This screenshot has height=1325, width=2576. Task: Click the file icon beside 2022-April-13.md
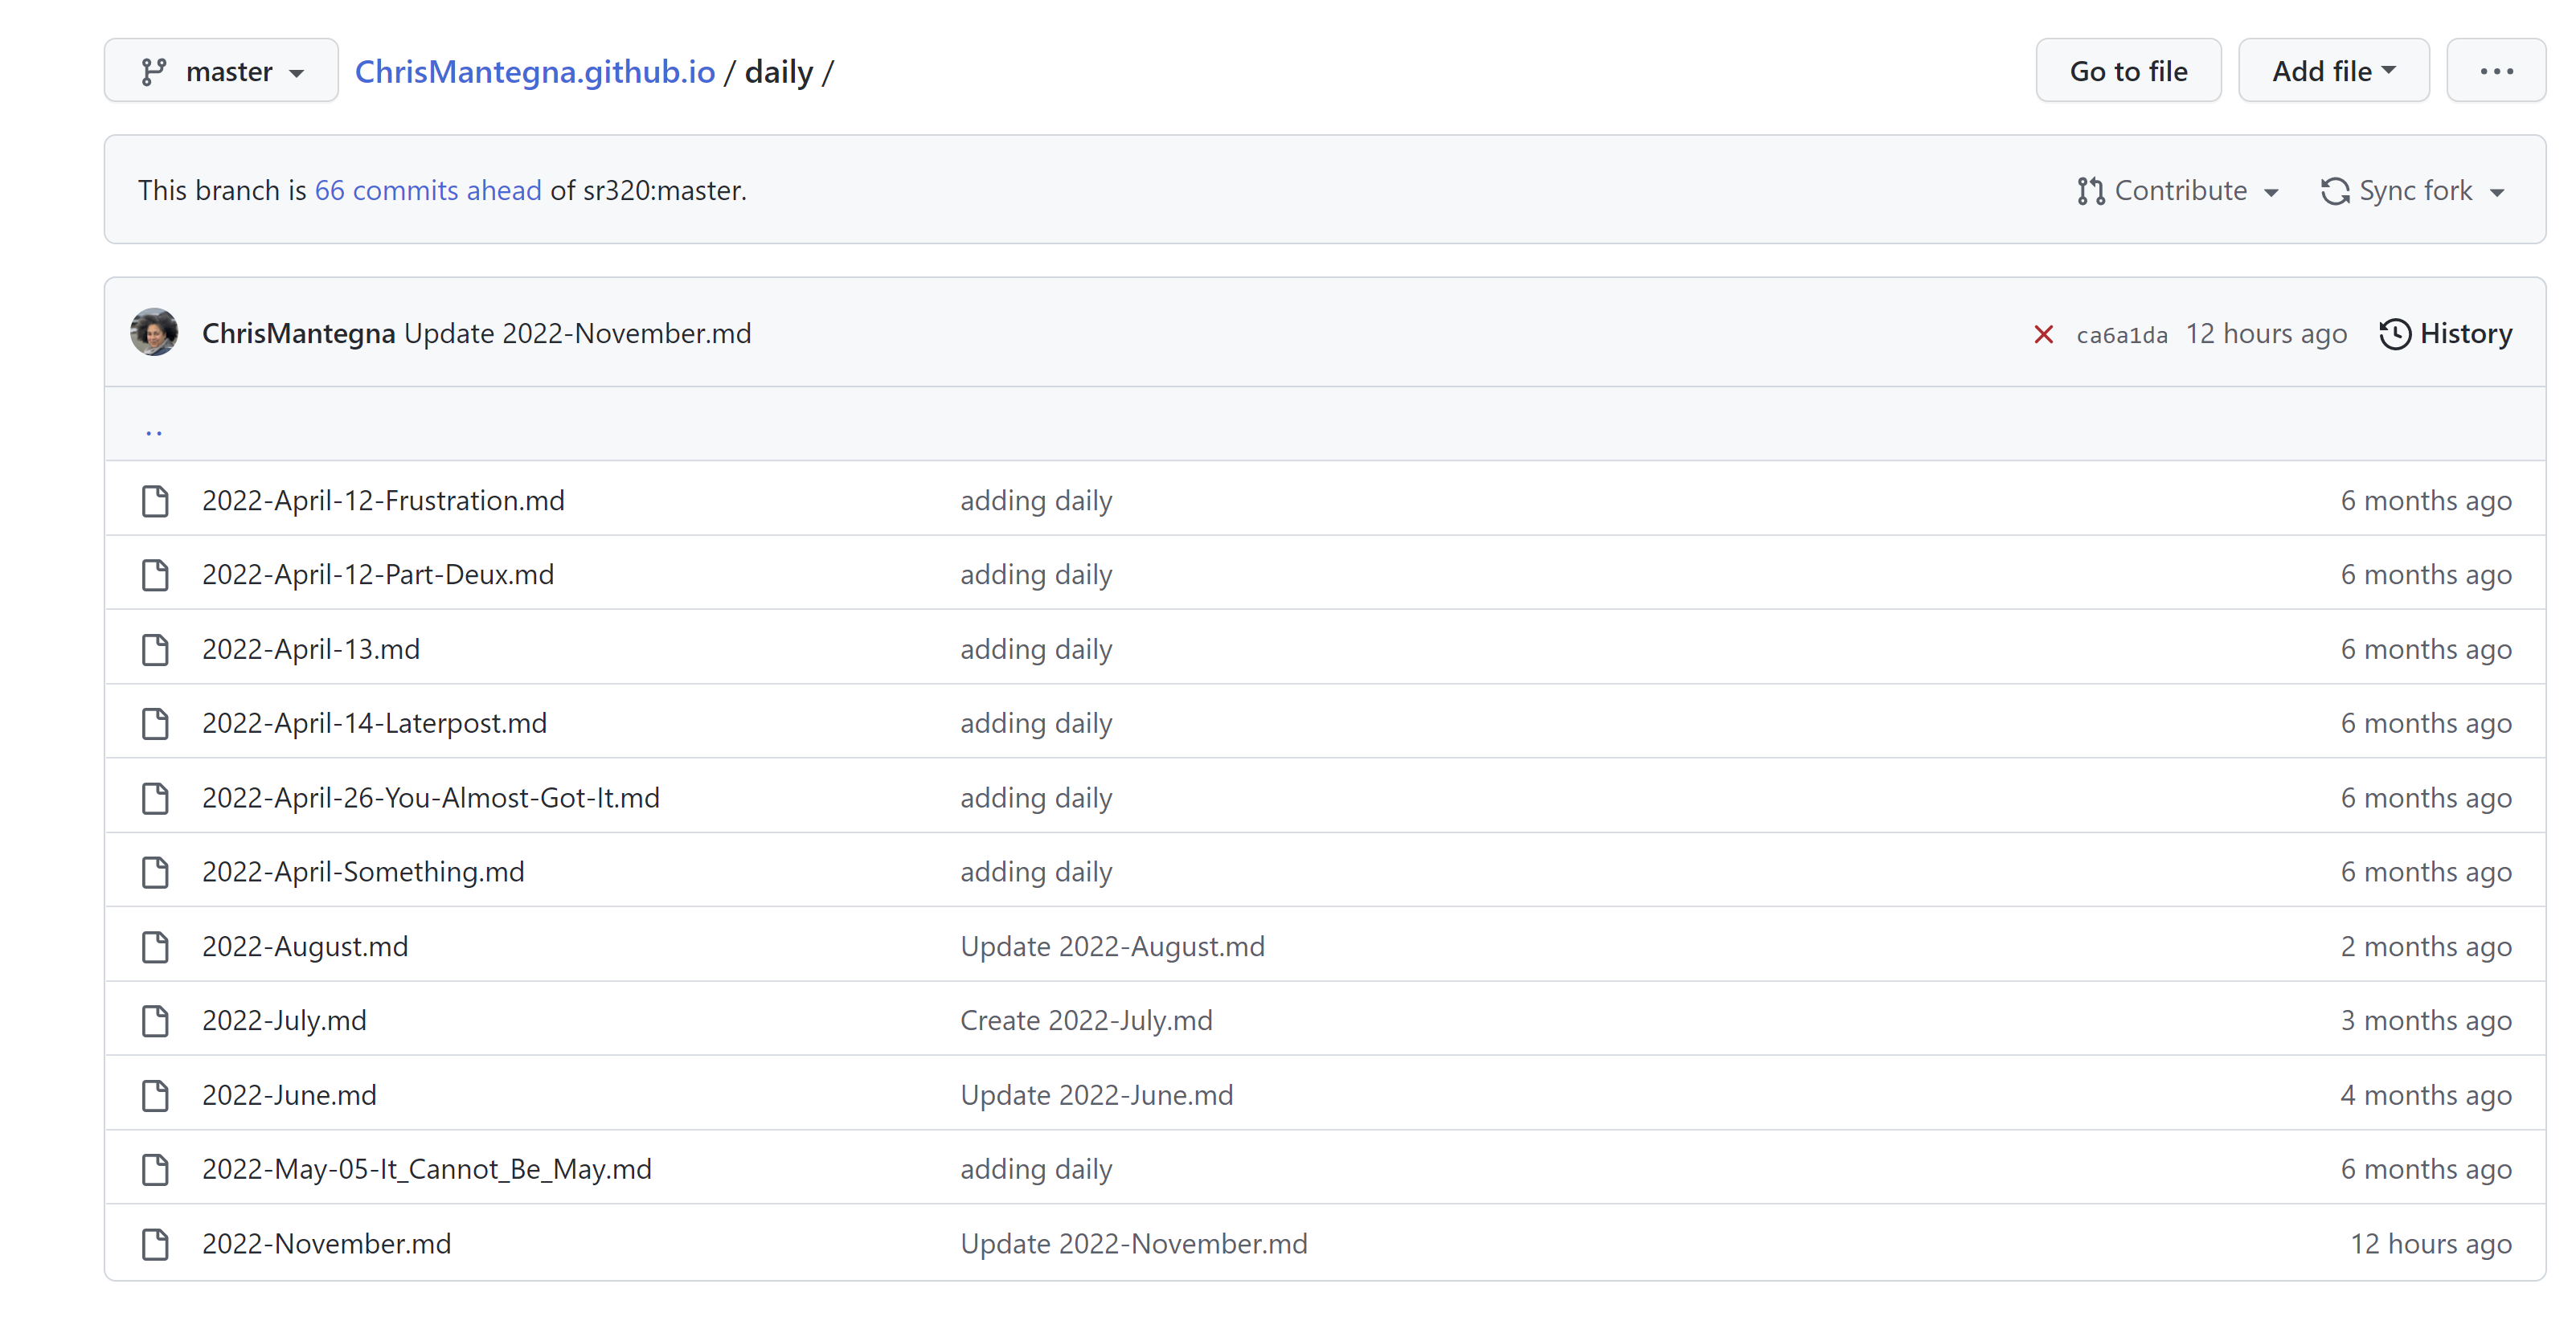[x=155, y=649]
